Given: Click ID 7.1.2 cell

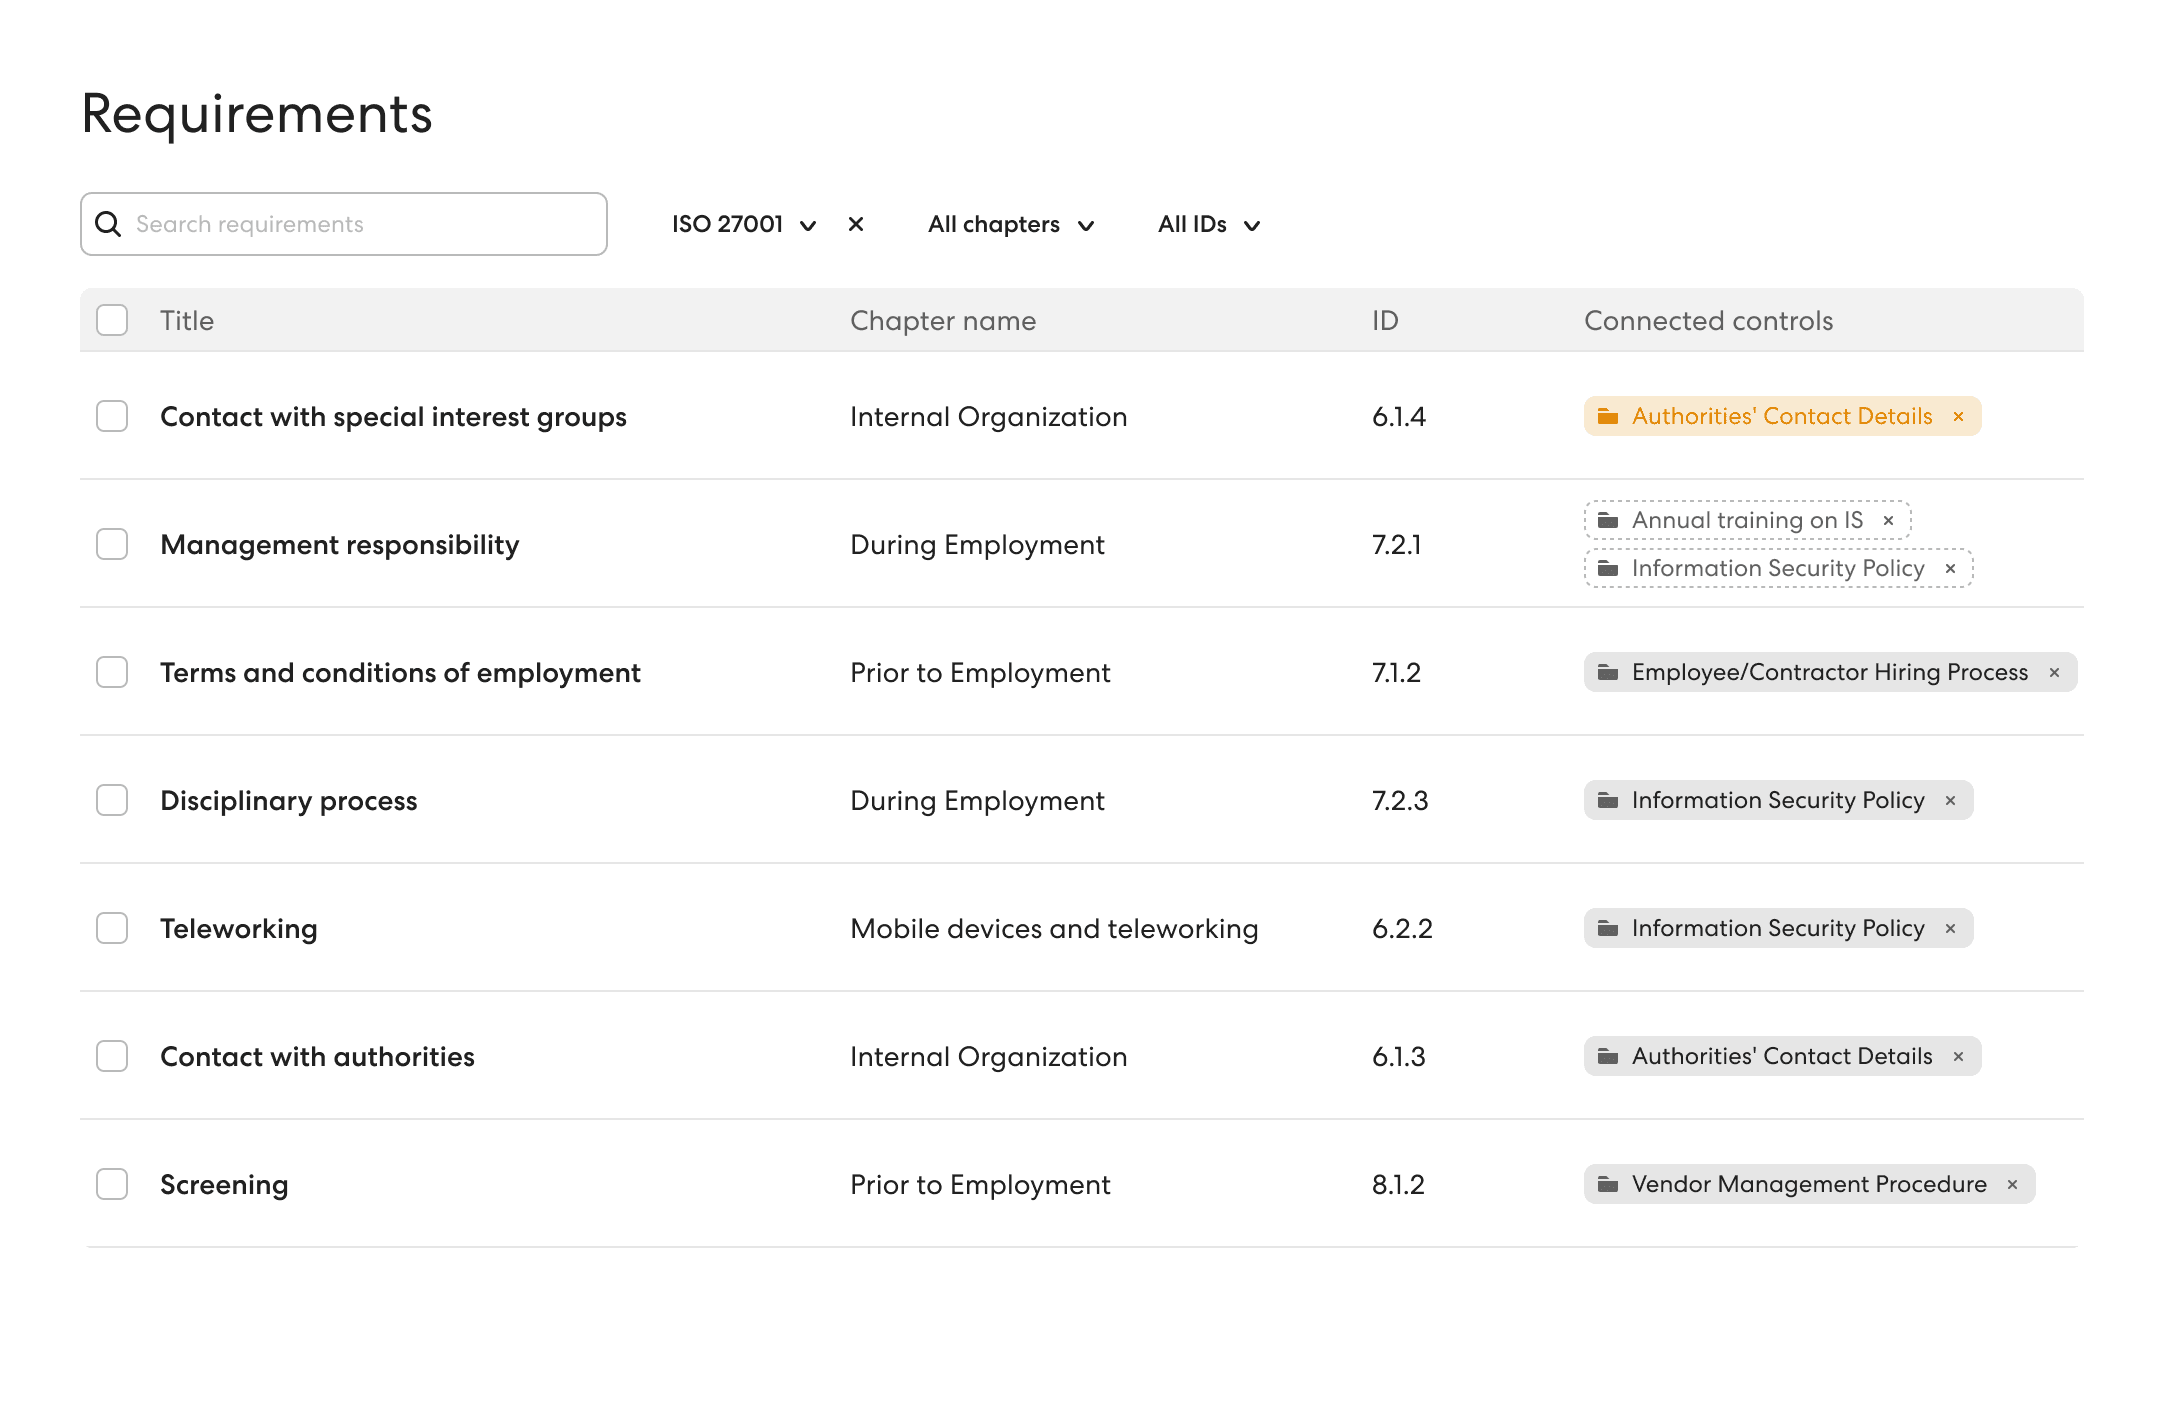Looking at the screenshot, I should [x=1396, y=672].
